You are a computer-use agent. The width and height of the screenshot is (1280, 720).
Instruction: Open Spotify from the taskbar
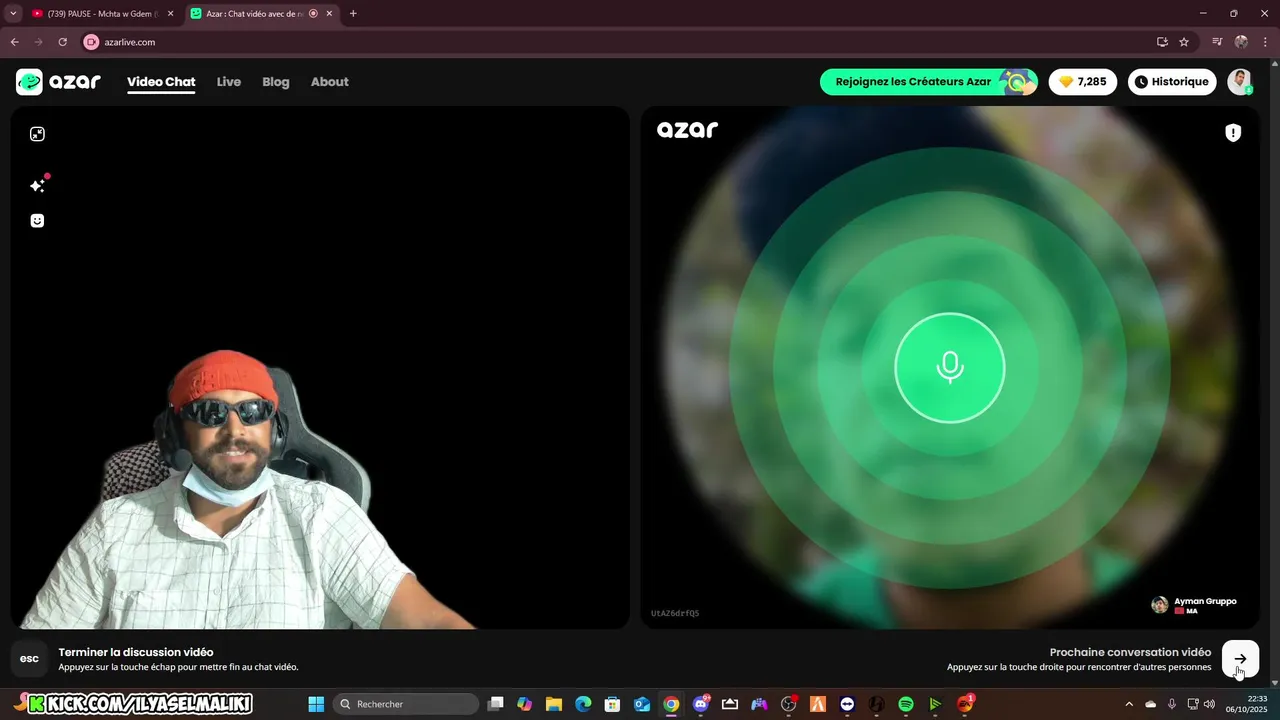(x=906, y=704)
